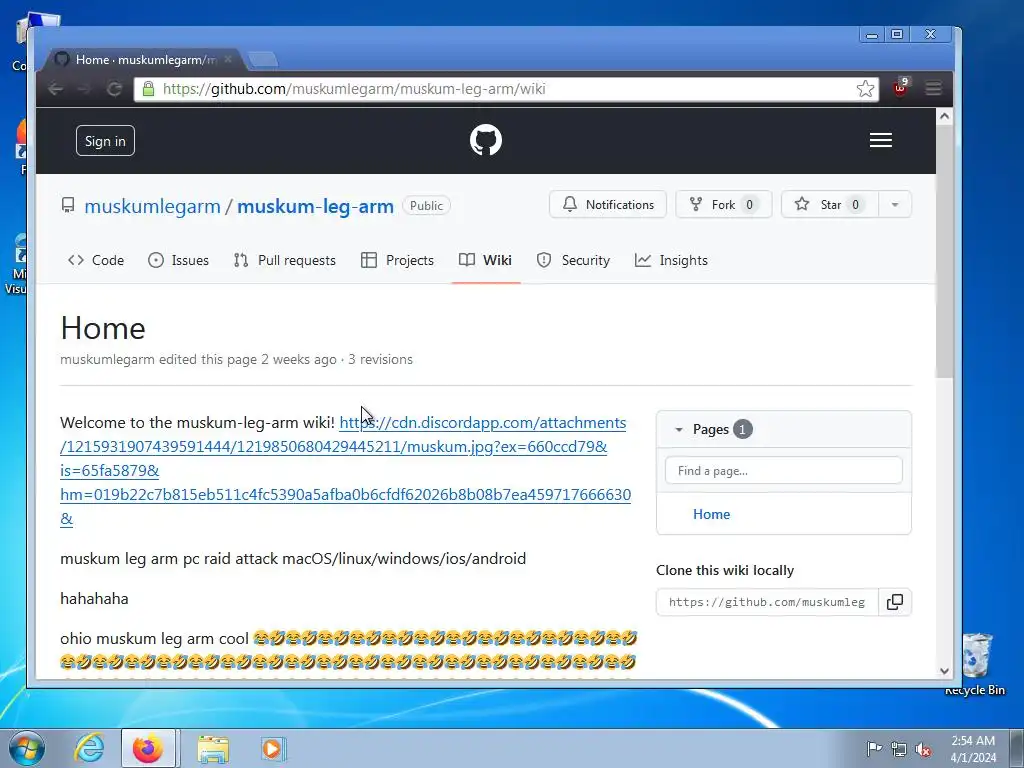
Task: Open the Home page link in sidebar
Action: 711,514
